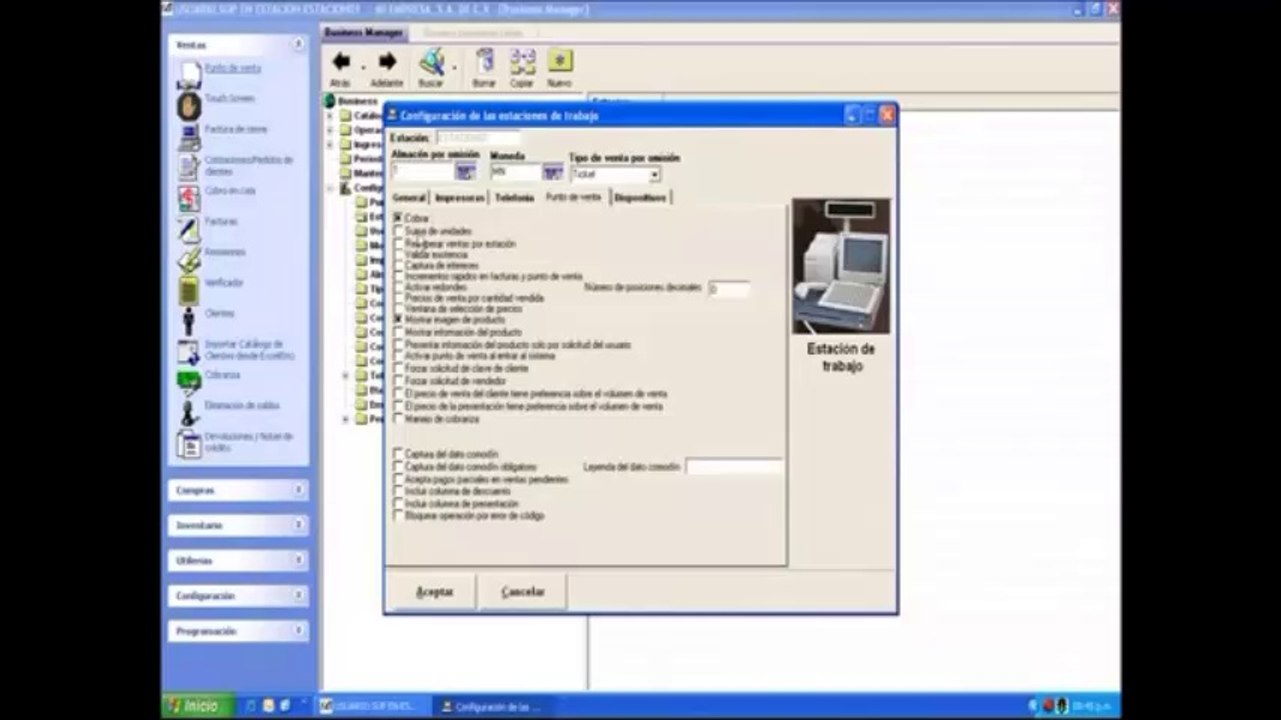This screenshot has height=720, width=1281.
Task: Open the Cobro en caja icon
Action: [189, 197]
